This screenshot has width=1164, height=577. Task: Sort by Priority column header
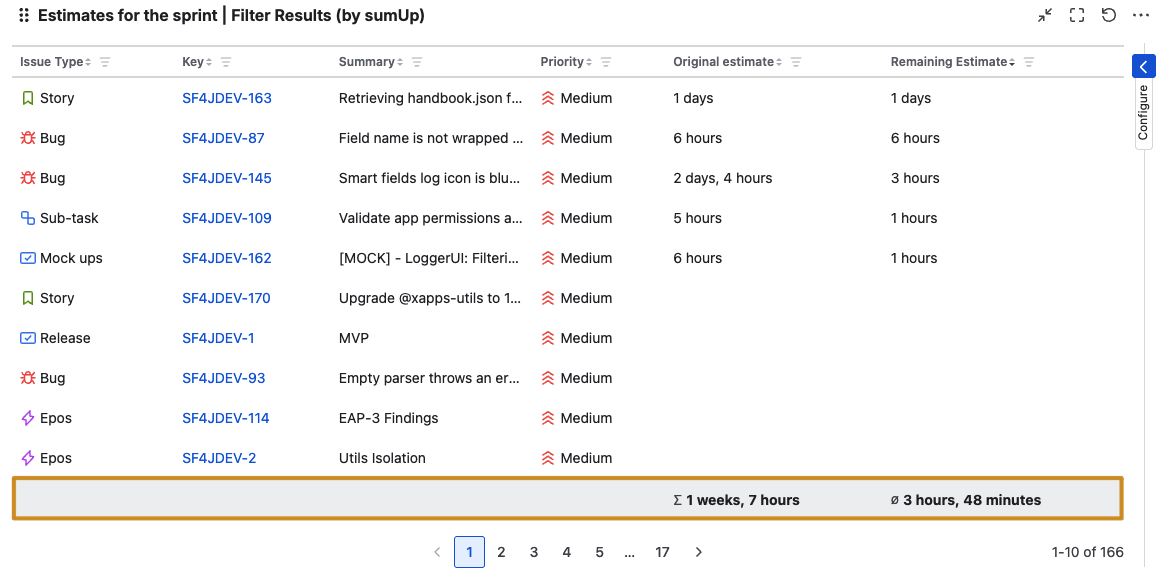pos(562,62)
